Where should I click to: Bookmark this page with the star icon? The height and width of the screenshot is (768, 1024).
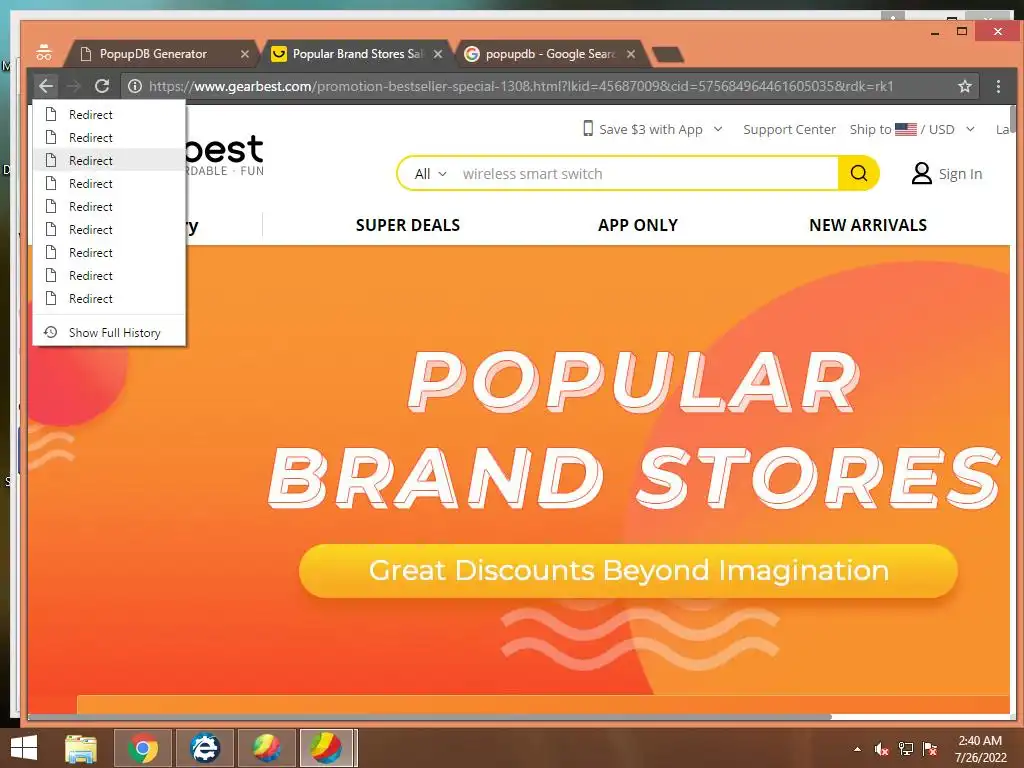click(x=965, y=86)
